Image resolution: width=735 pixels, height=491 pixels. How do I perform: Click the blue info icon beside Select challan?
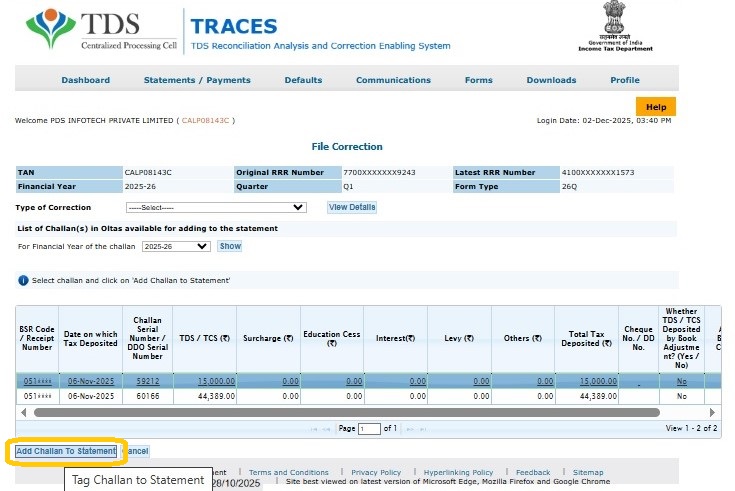[23, 280]
